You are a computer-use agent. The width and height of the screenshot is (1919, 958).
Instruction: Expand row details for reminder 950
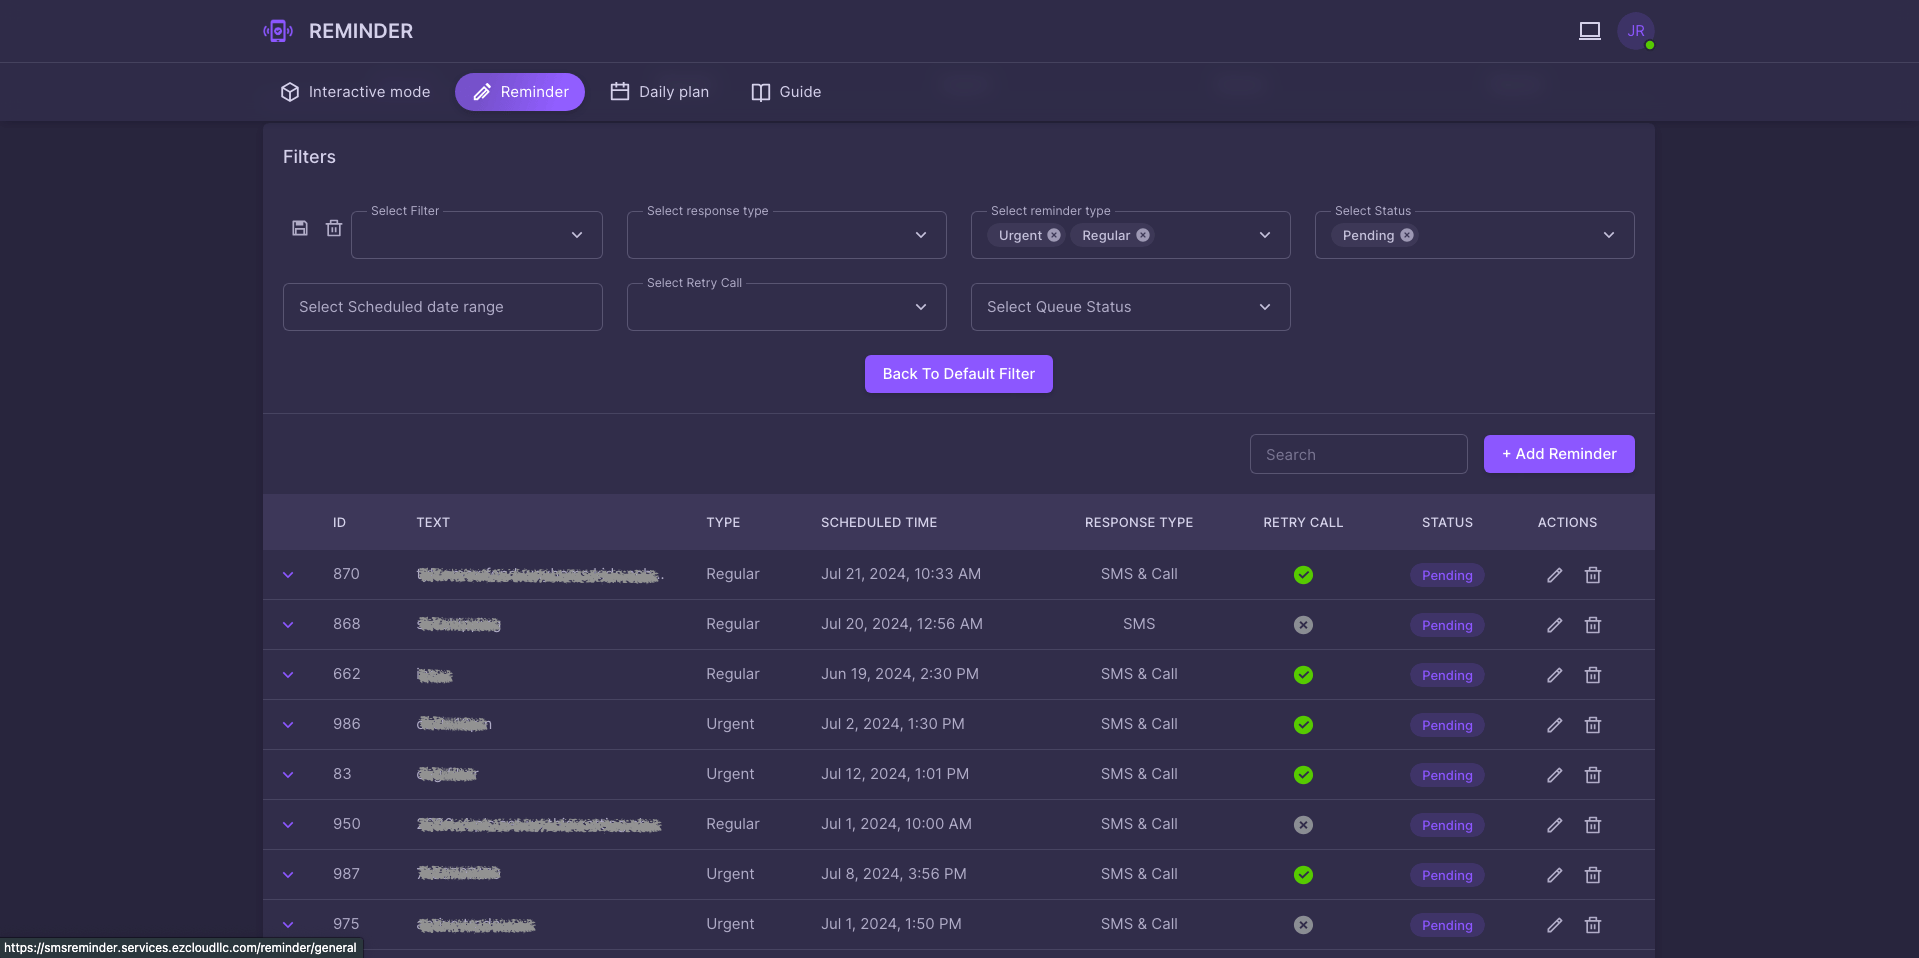click(x=288, y=825)
